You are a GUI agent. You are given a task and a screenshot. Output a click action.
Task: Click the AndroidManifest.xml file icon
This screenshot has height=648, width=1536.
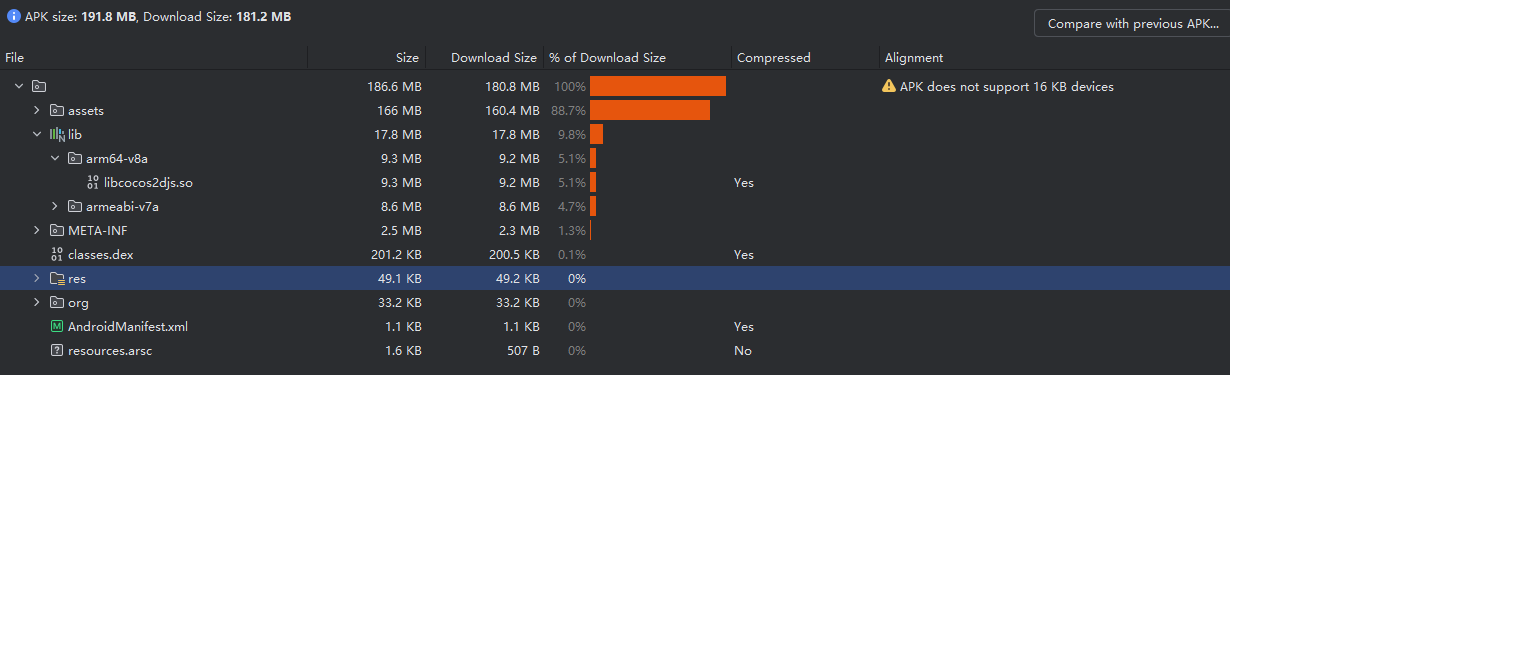[x=57, y=327]
